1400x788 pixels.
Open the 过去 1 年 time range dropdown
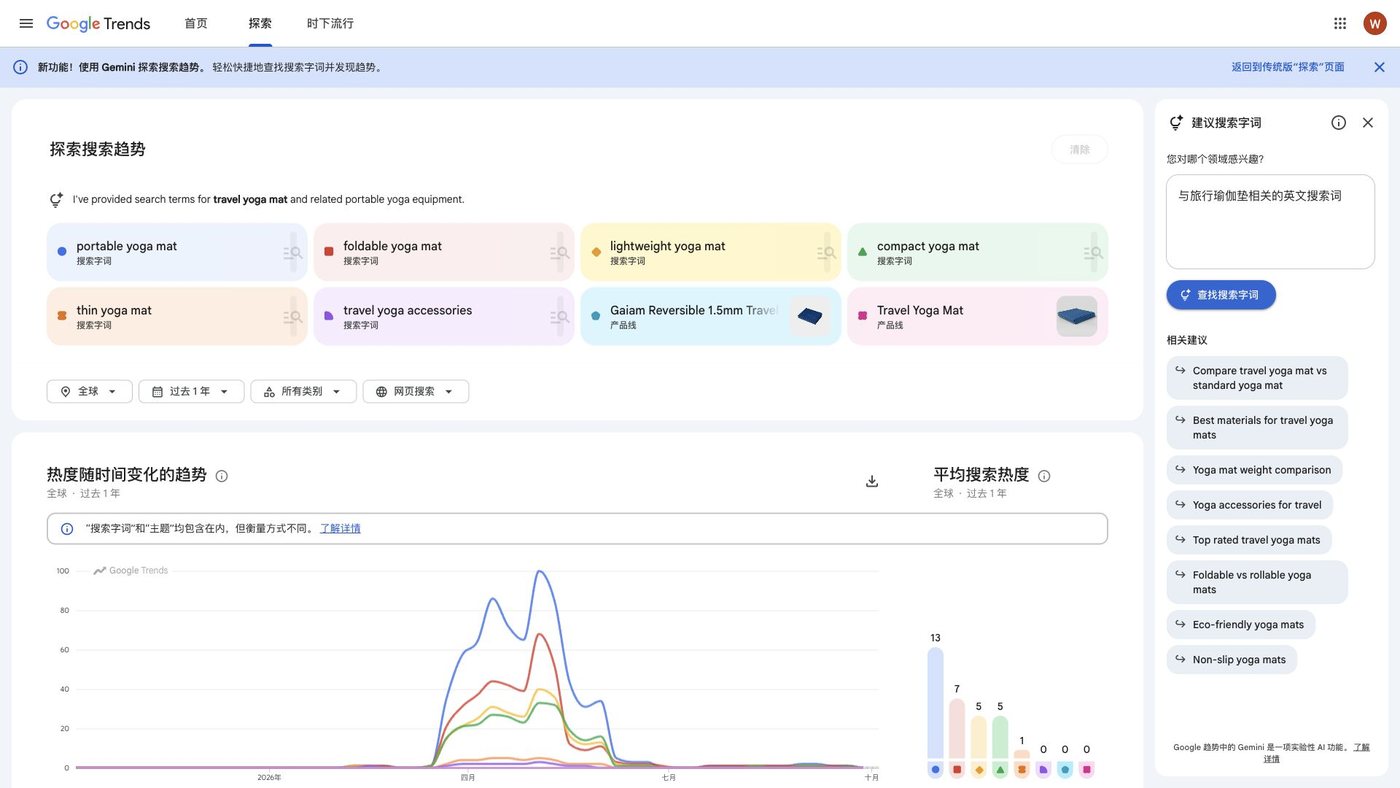click(x=191, y=392)
